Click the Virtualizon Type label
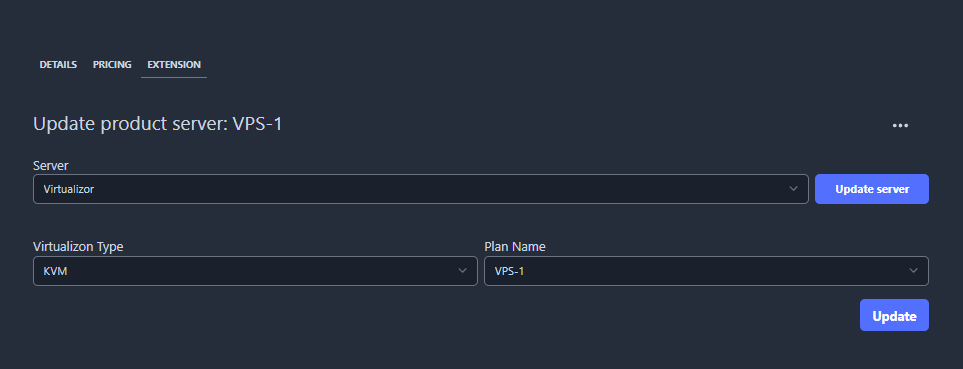 point(78,247)
